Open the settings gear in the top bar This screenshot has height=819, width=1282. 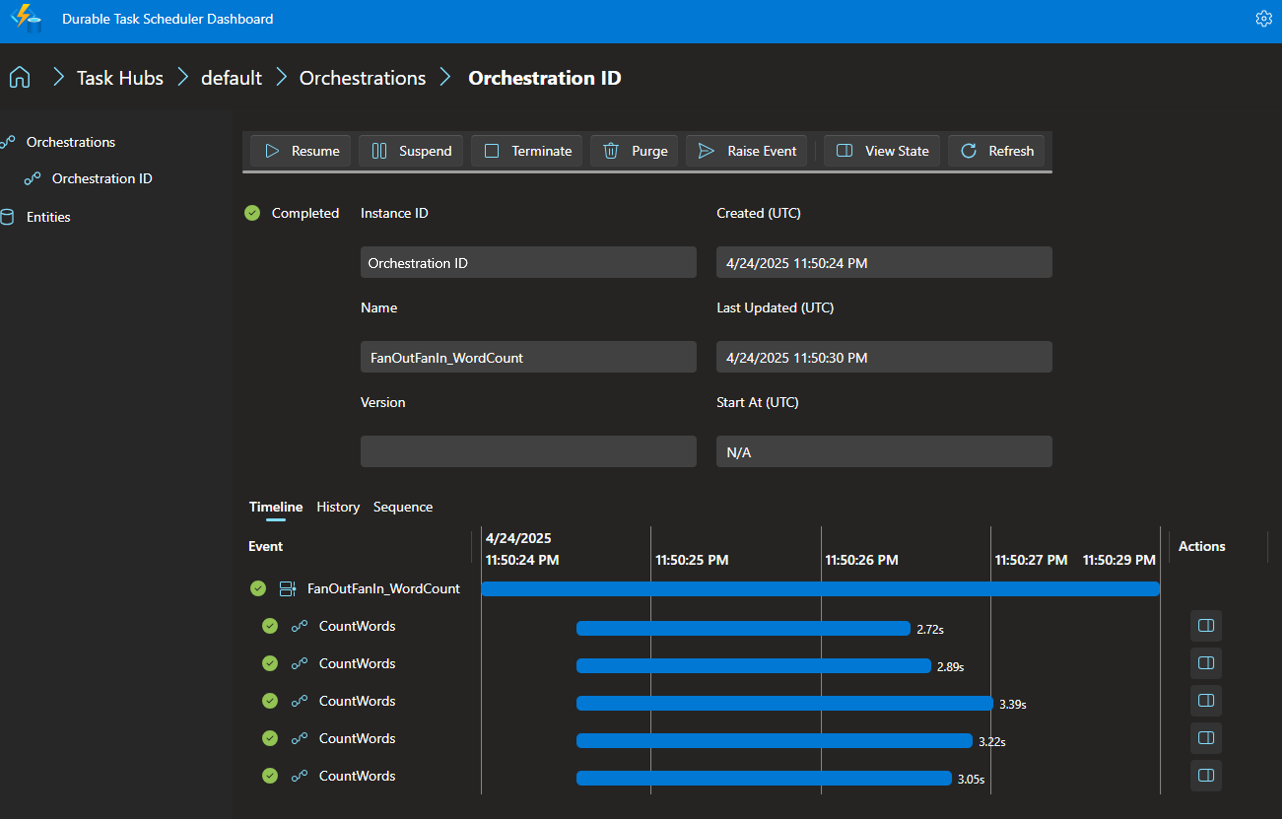click(x=1263, y=18)
